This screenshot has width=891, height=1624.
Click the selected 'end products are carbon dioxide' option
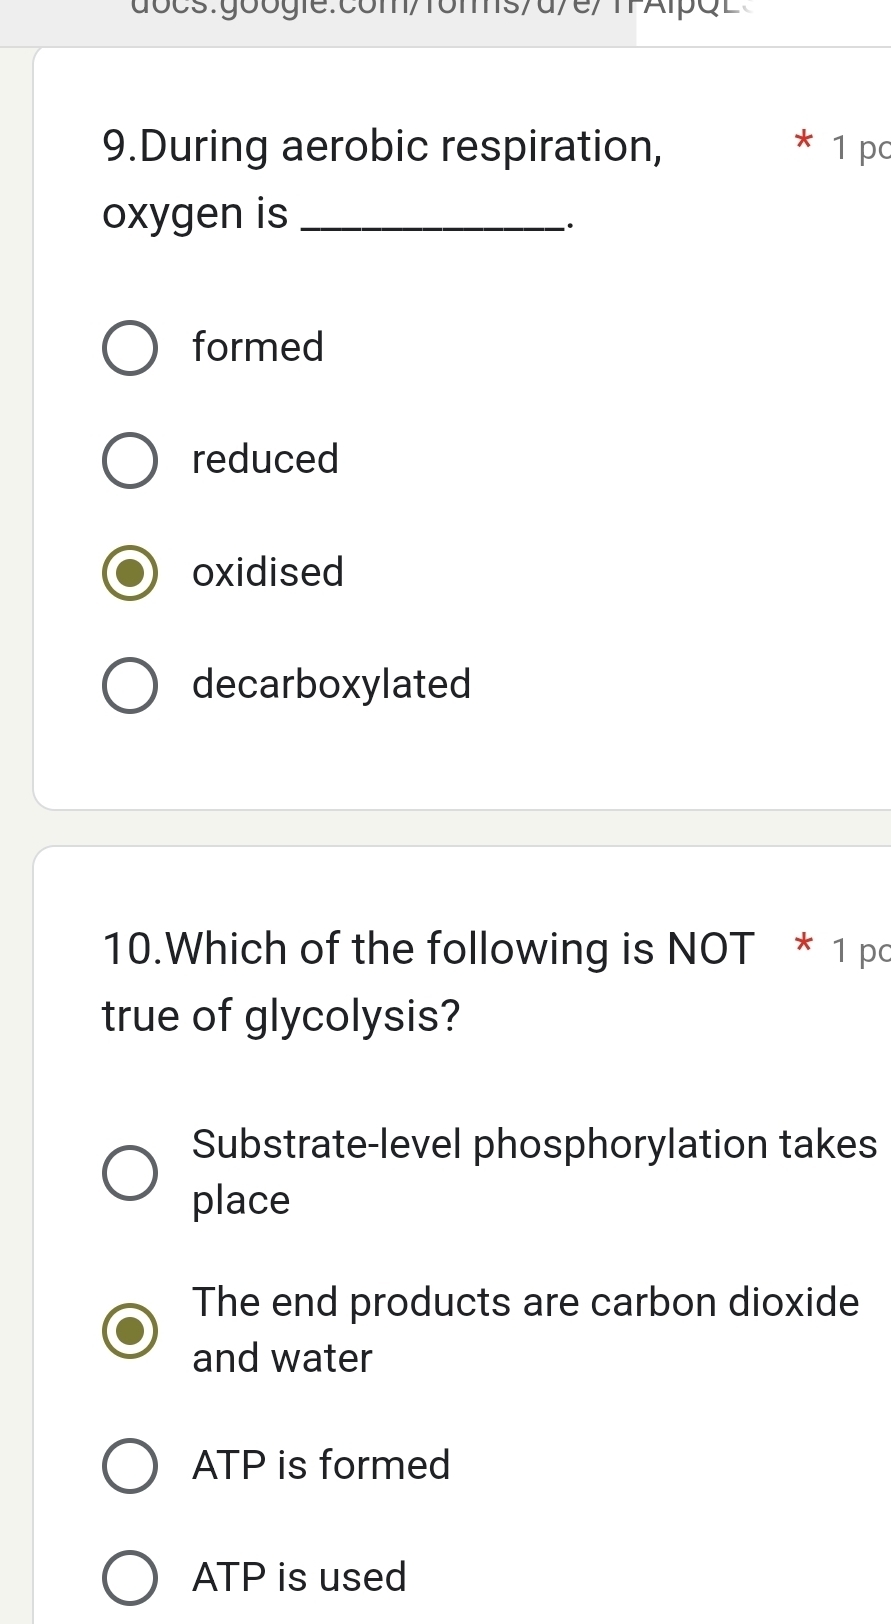tap(129, 1330)
